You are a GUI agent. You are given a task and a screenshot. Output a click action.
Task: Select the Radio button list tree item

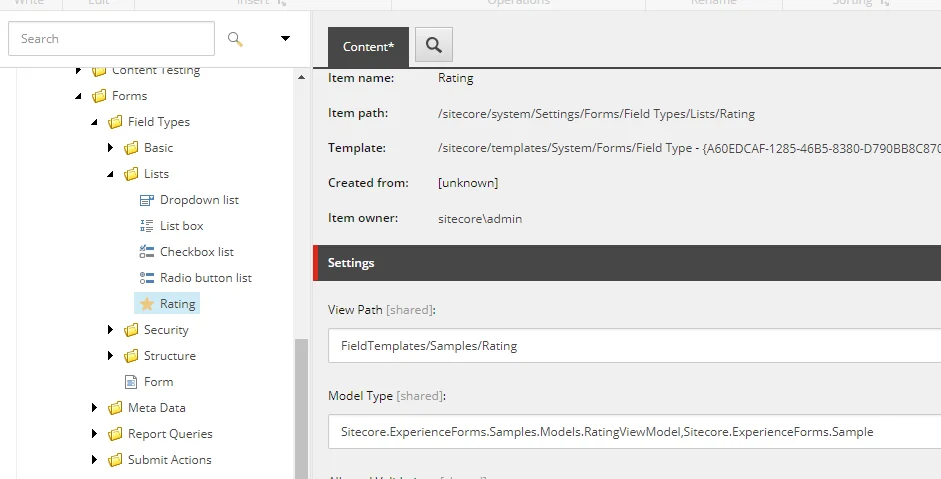pyautogui.click(x=206, y=277)
